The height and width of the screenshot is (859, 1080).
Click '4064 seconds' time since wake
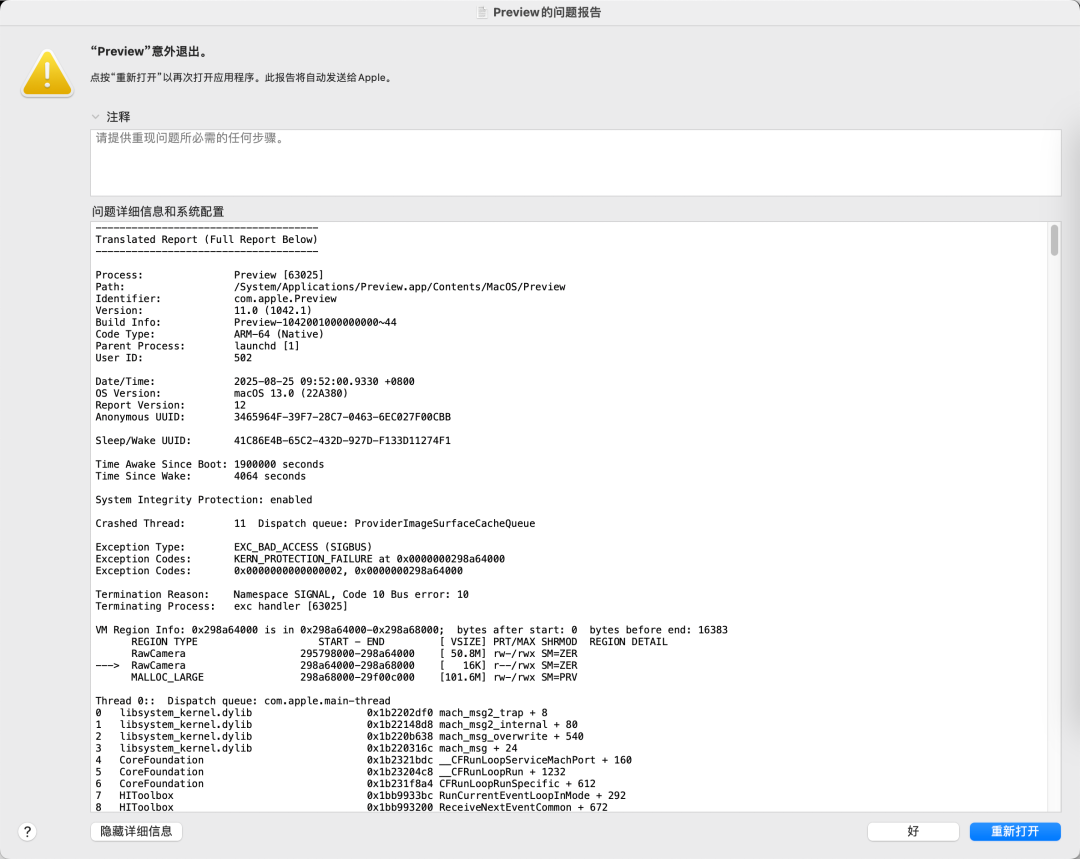269,476
